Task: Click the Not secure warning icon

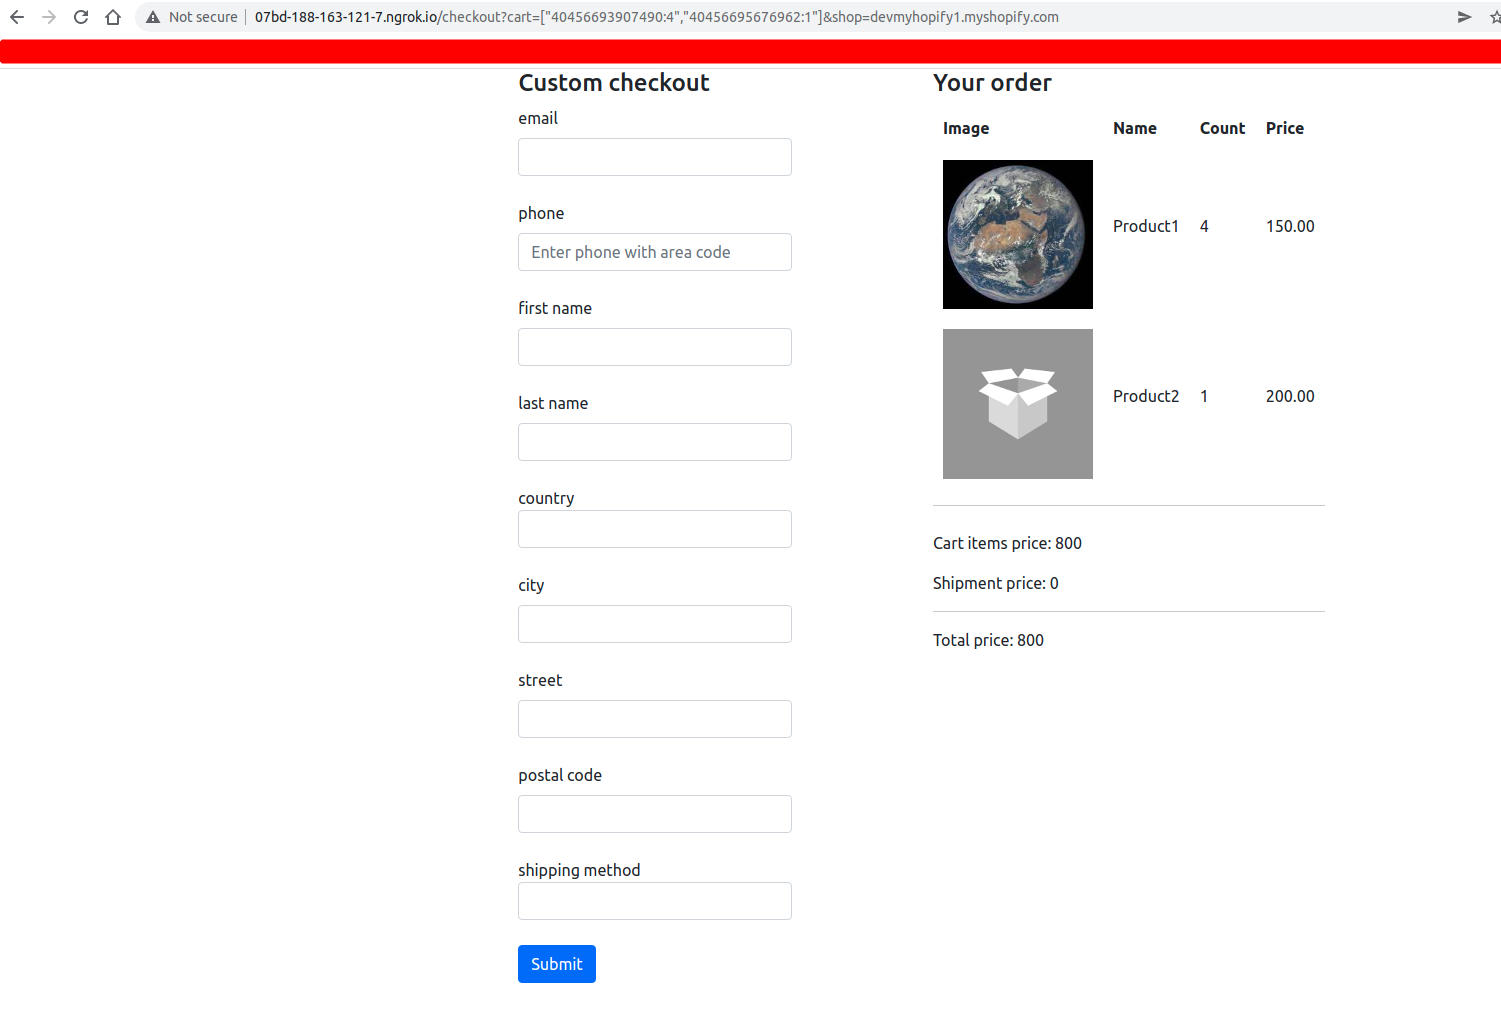Action: [x=153, y=17]
